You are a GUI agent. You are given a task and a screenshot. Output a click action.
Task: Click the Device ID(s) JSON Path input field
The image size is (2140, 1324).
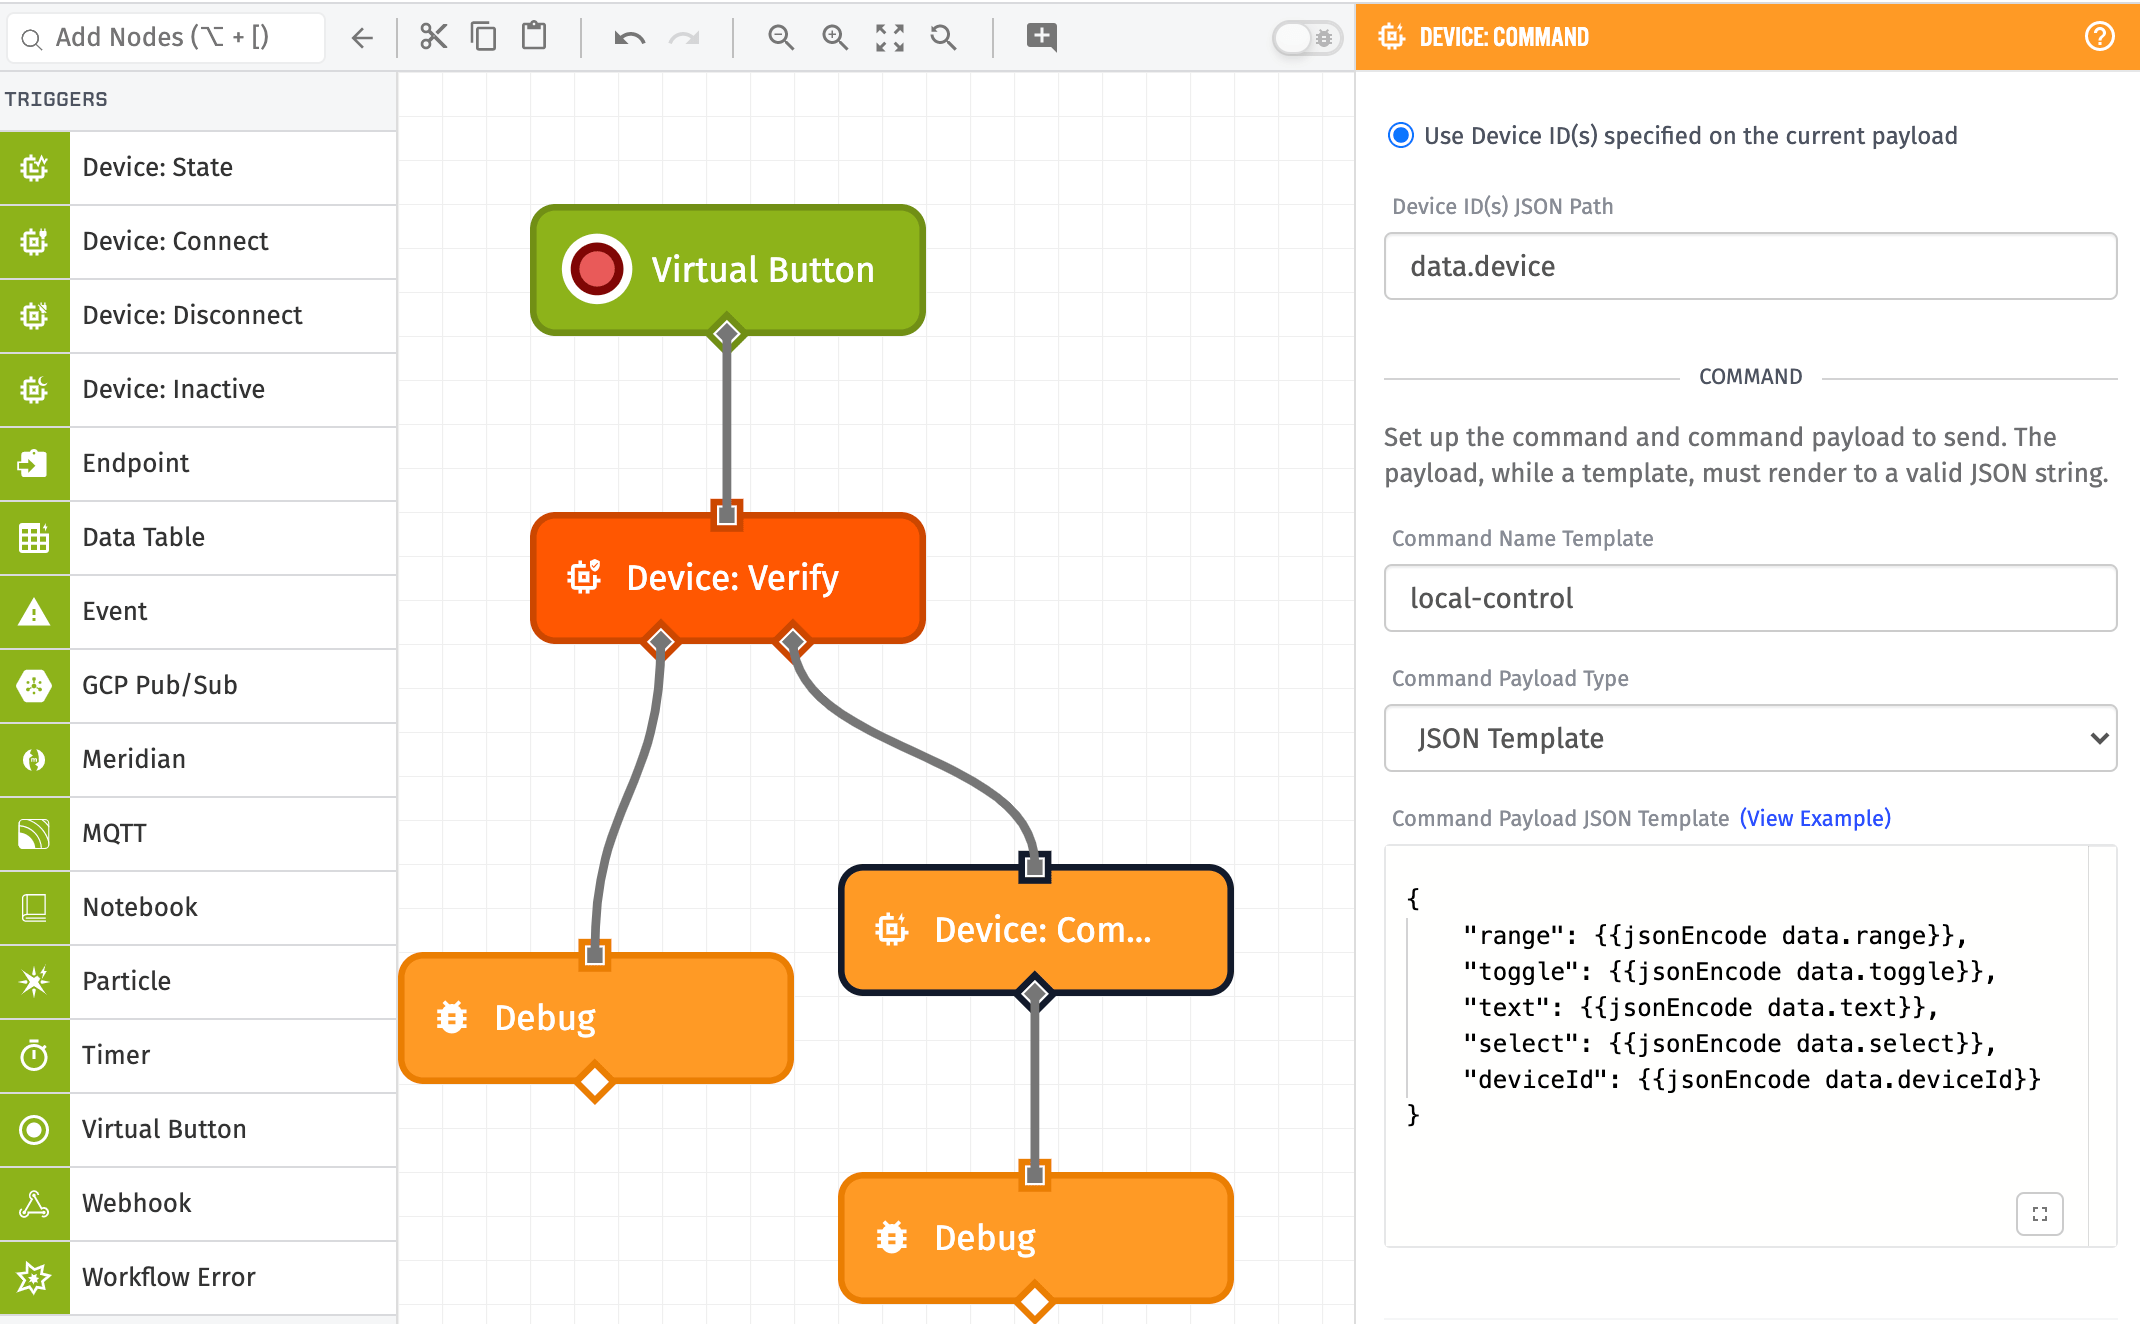coord(1750,264)
